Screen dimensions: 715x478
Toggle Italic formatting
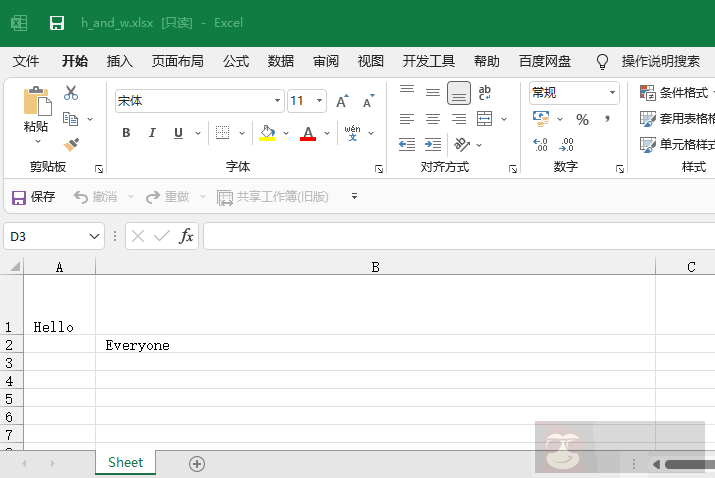pyautogui.click(x=152, y=133)
